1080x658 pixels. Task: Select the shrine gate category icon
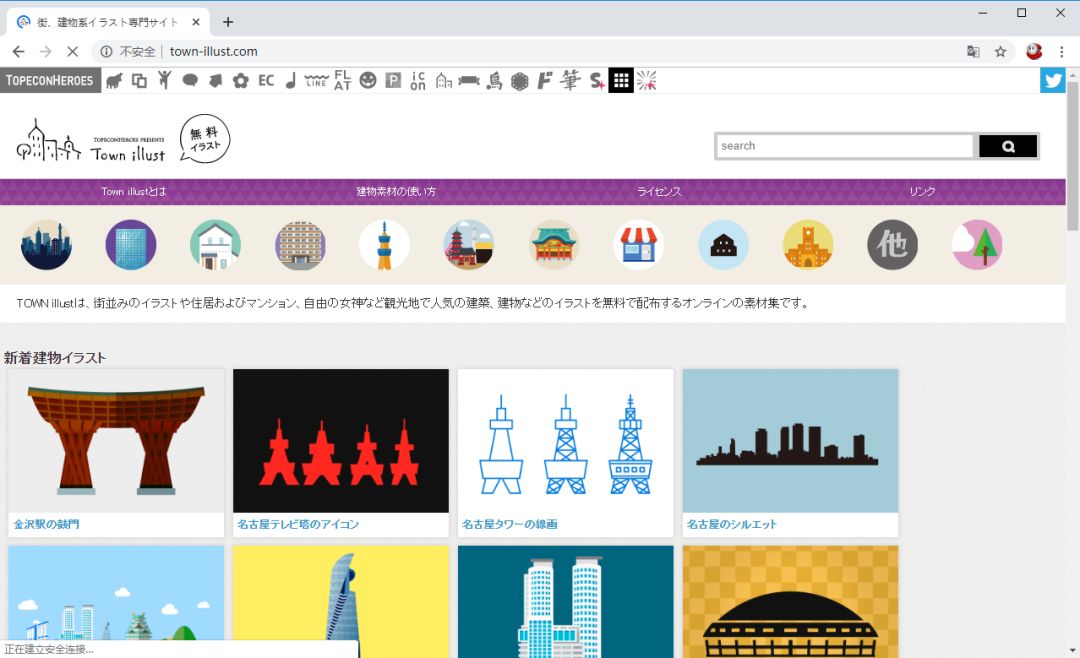(554, 245)
